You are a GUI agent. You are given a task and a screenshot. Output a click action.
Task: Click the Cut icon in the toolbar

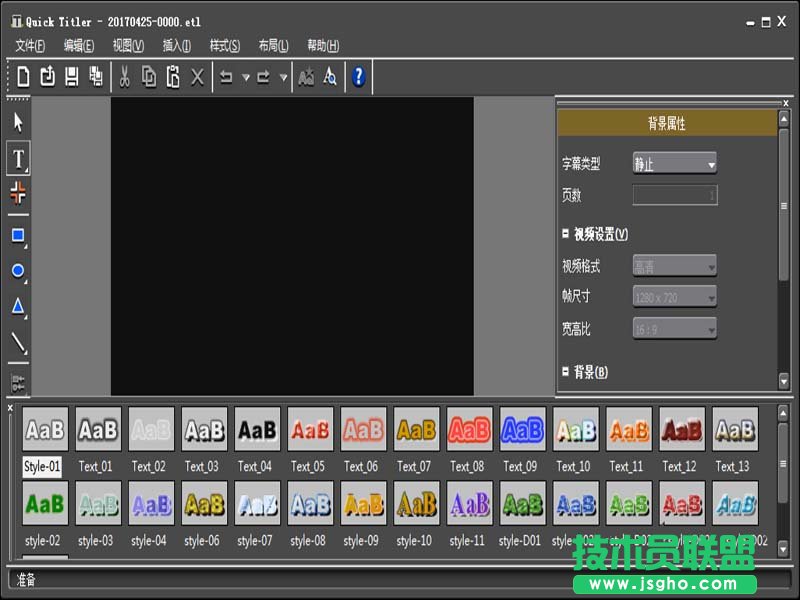(x=125, y=76)
